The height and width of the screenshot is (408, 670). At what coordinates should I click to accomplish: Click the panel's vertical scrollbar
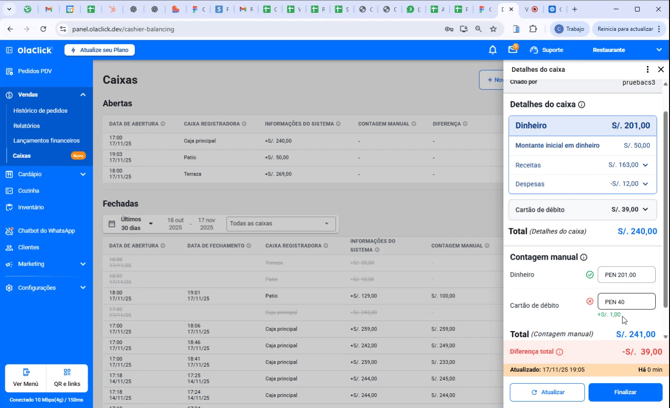(665, 209)
